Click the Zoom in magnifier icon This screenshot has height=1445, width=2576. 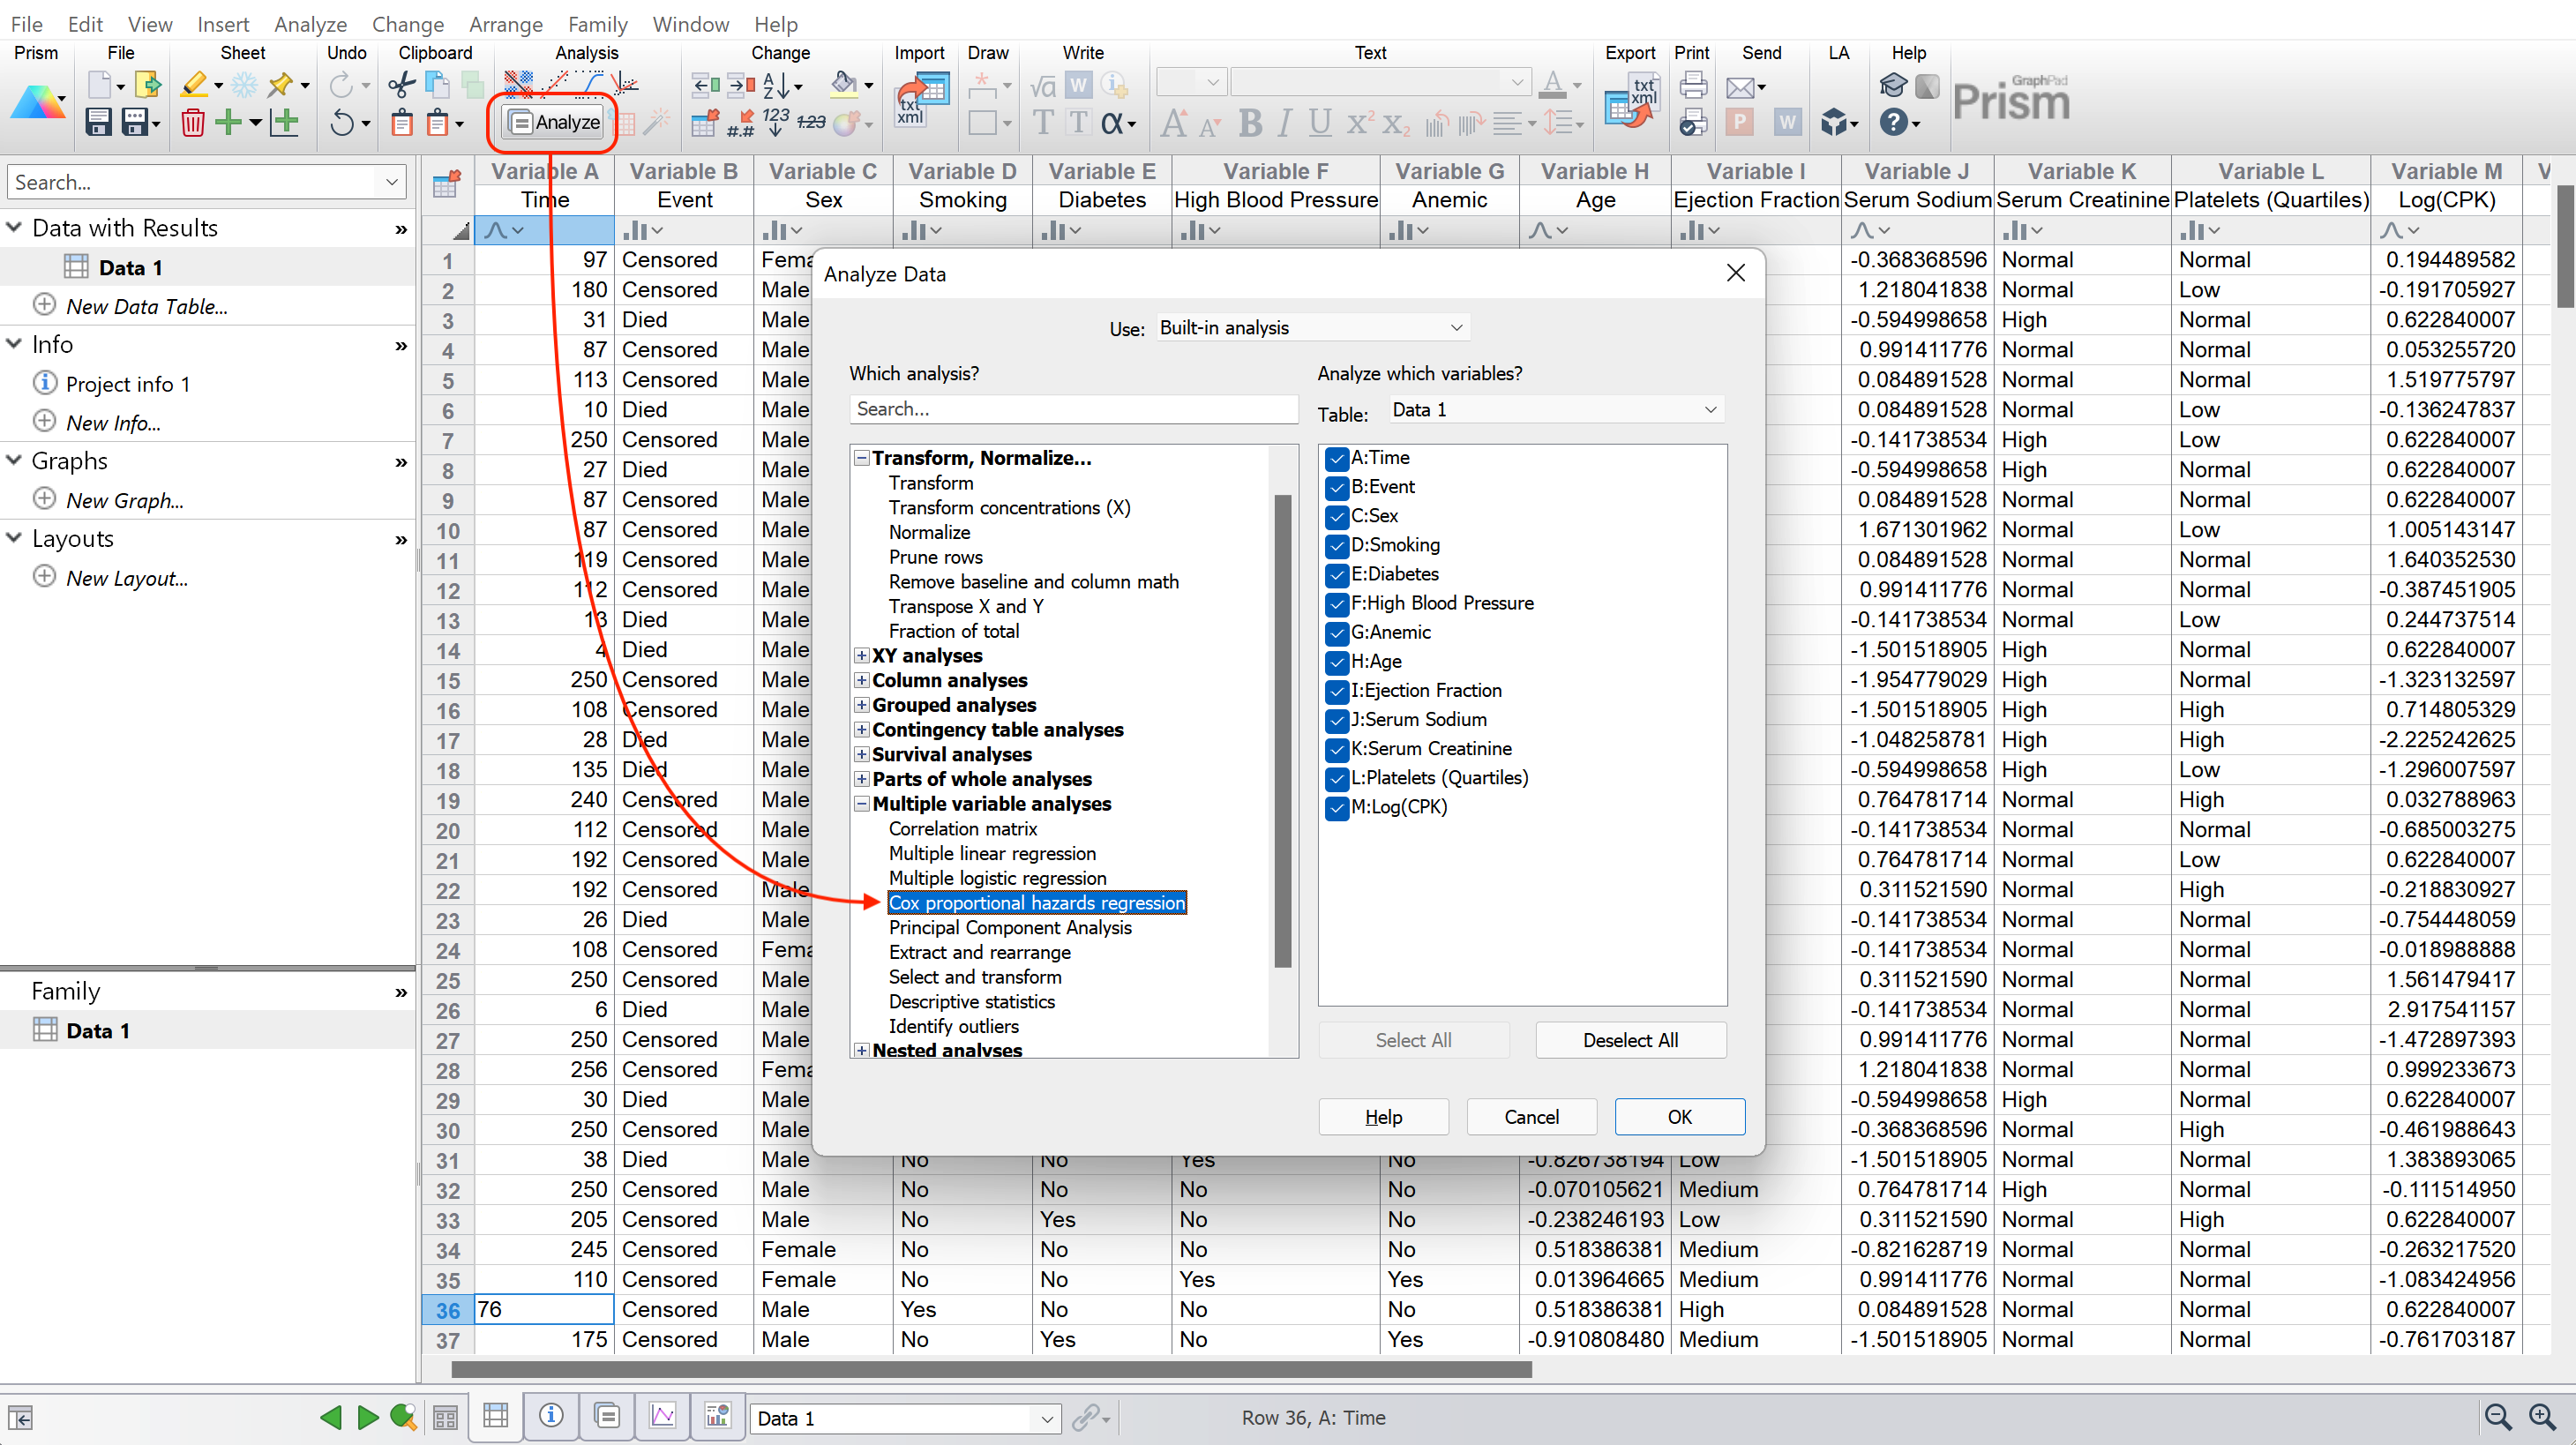[2541, 1416]
